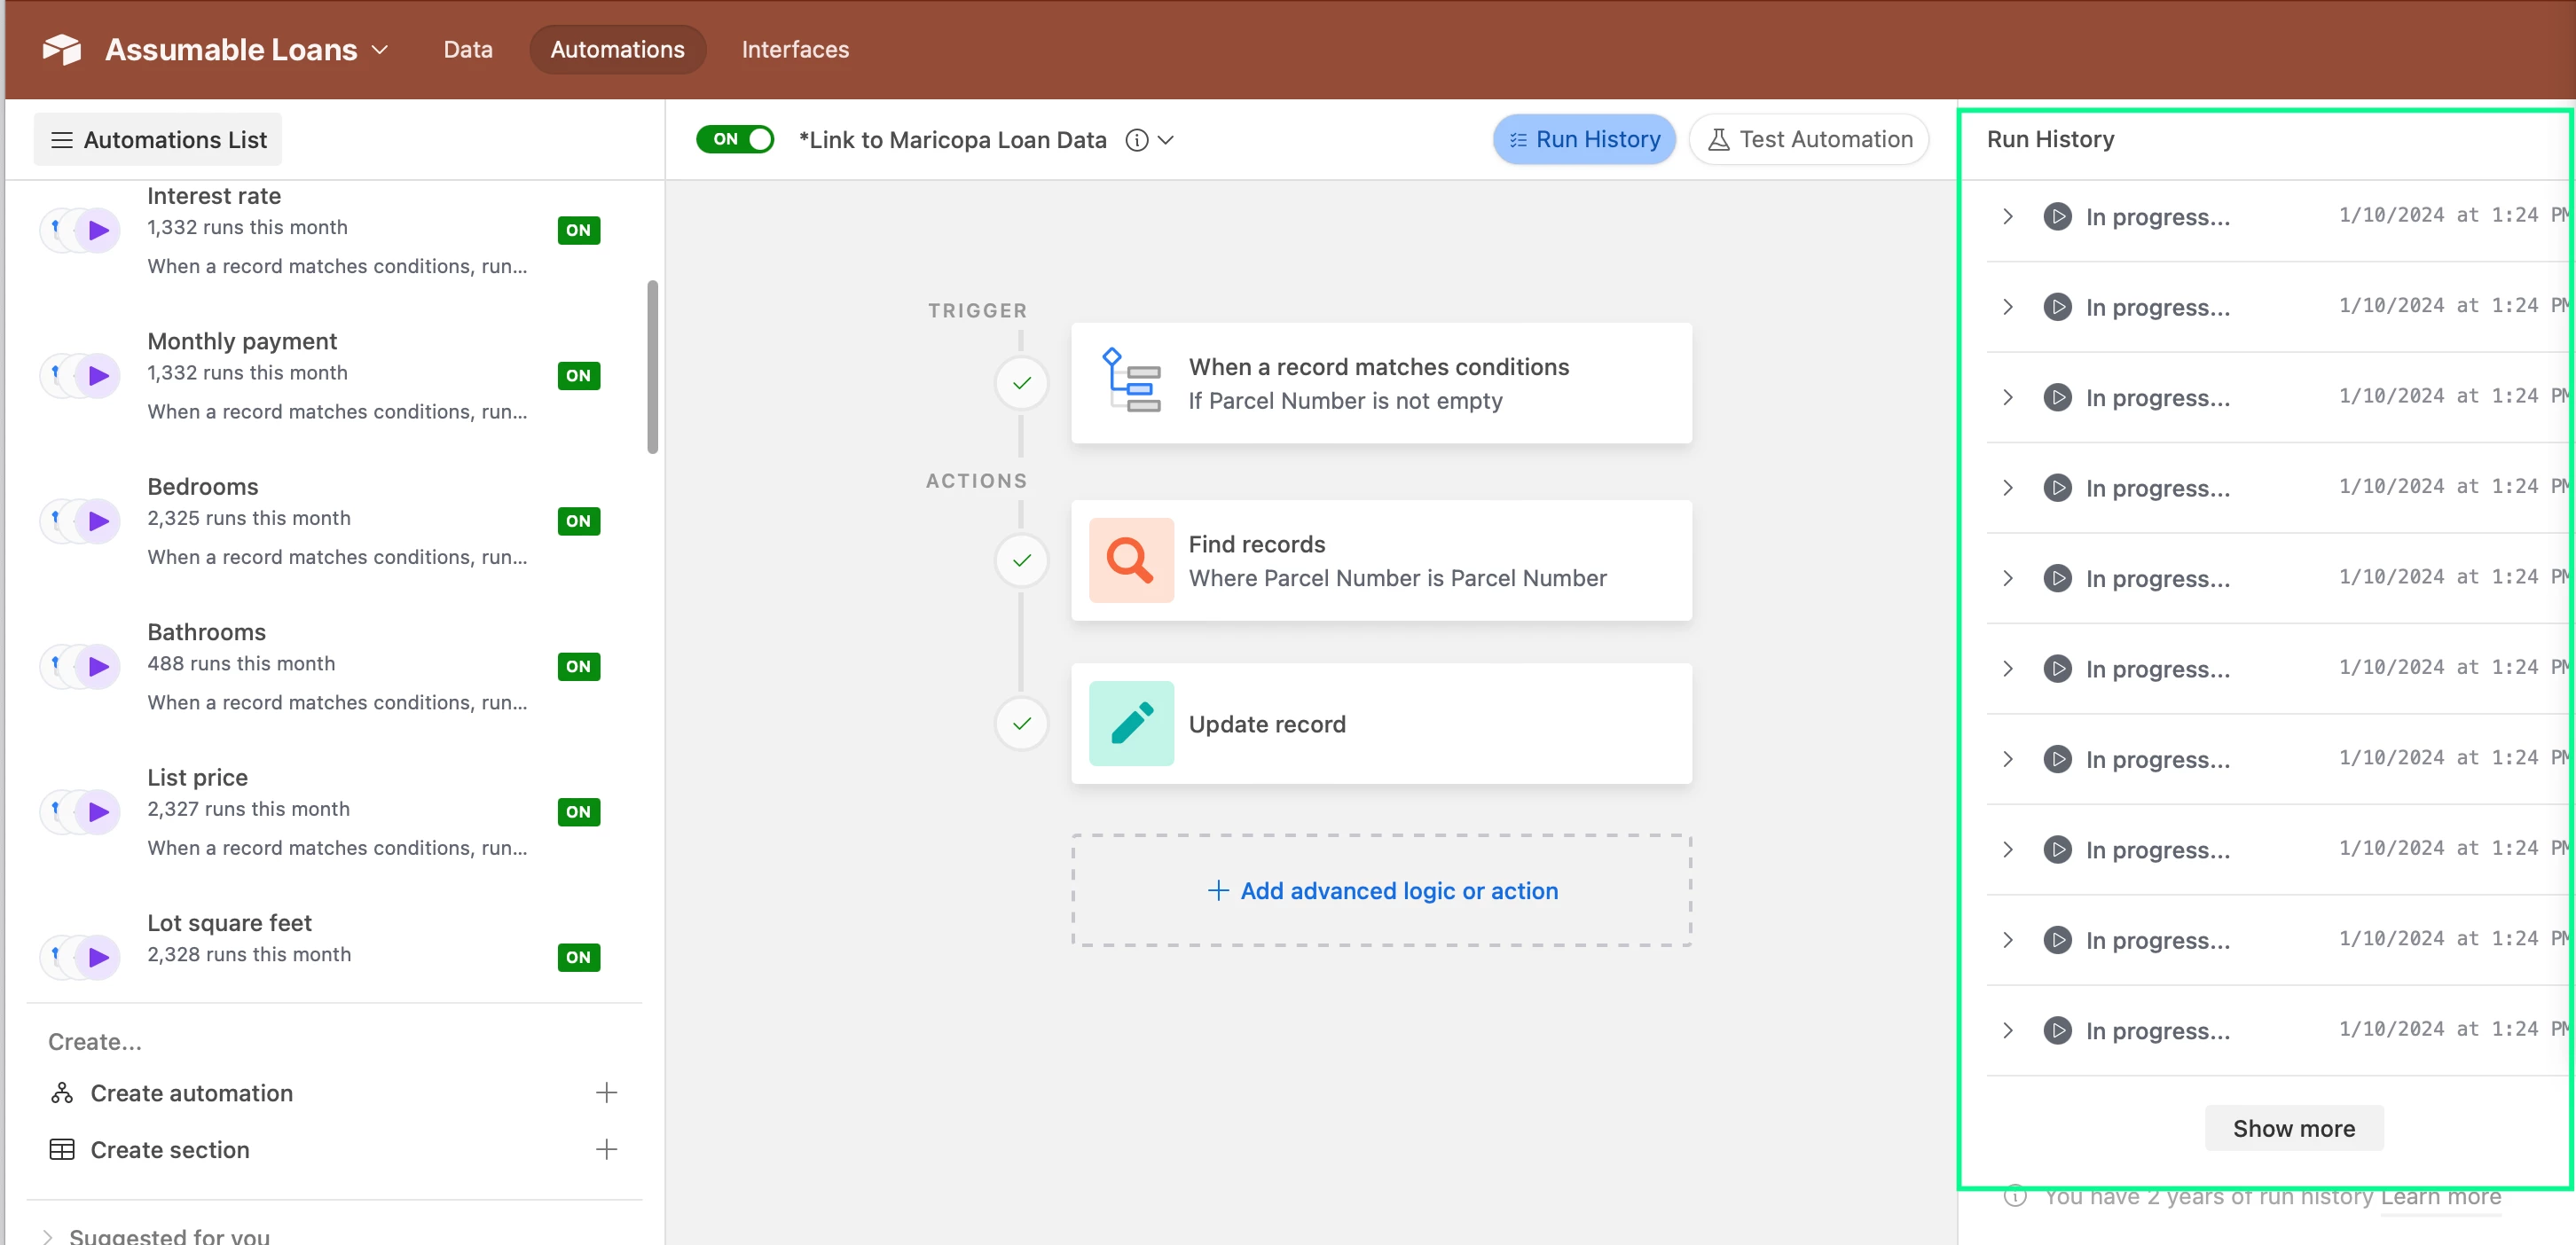Viewport: 2576px width, 1245px height.
Task: Click the Find records magnifier icon
Action: tap(1130, 560)
